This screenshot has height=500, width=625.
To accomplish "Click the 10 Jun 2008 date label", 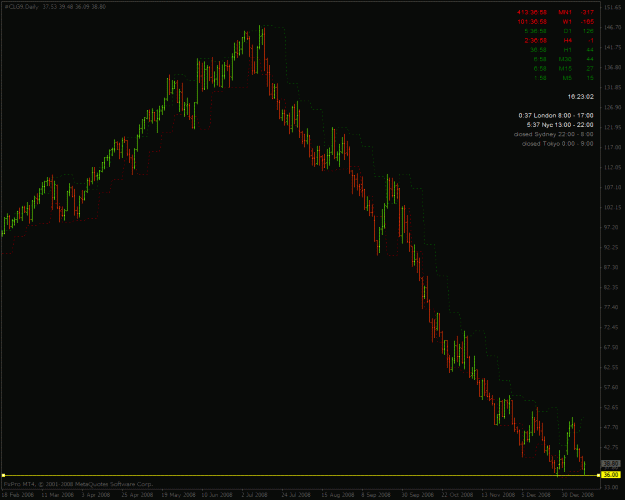I will coord(216,495).
